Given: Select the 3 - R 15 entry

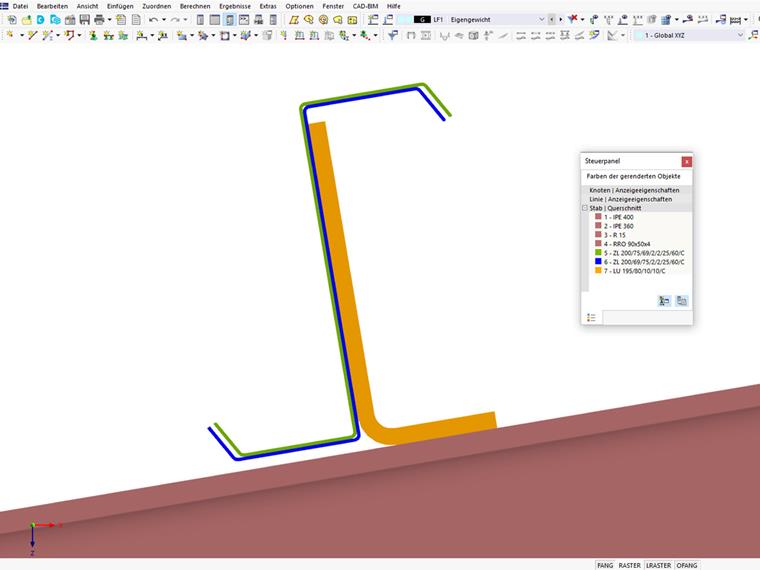Looking at the screenshot, I should 615,235.
